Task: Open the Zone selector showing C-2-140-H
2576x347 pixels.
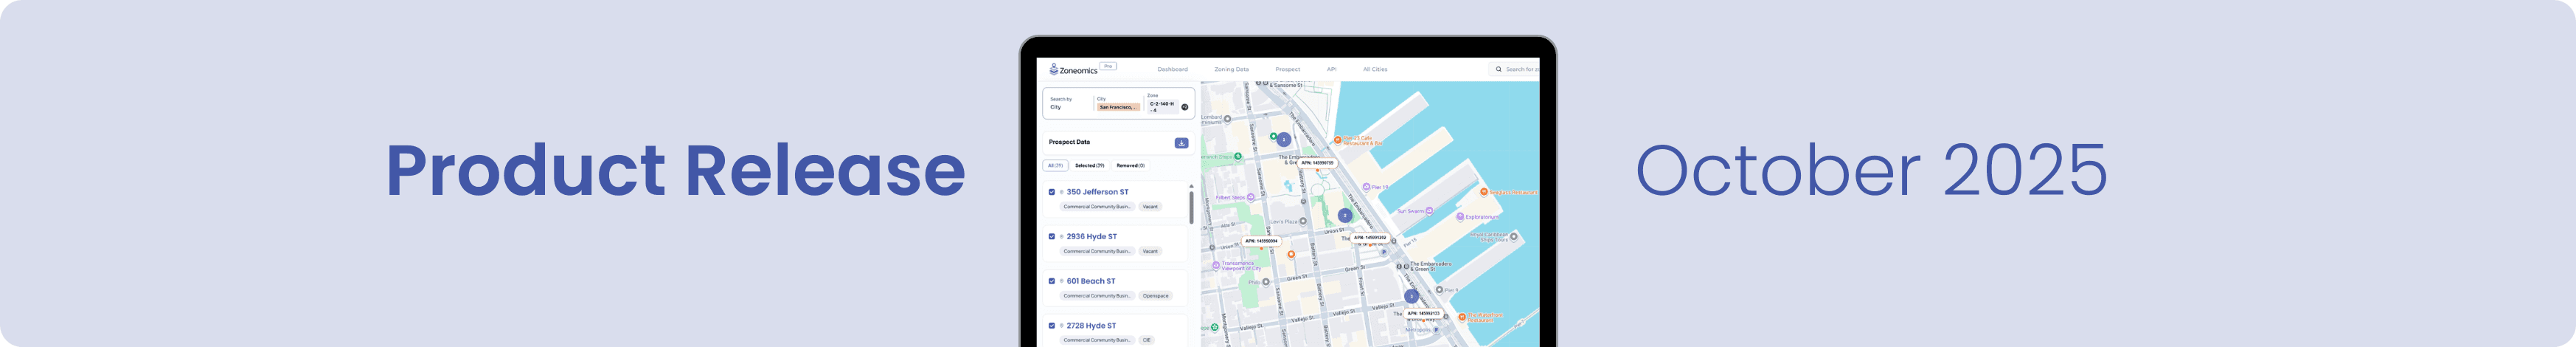Action: pos(1161,106)
